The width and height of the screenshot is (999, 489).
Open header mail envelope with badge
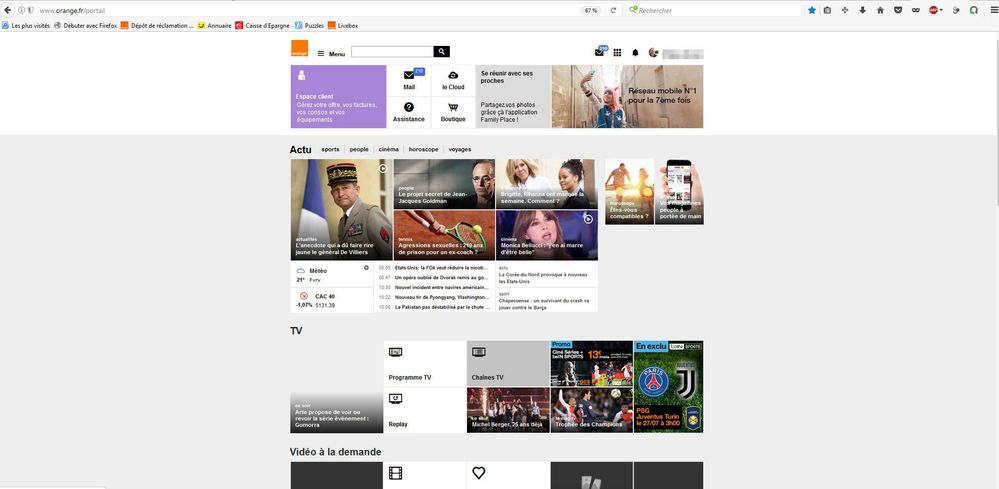pyautogui.click(x=600, y=52)
